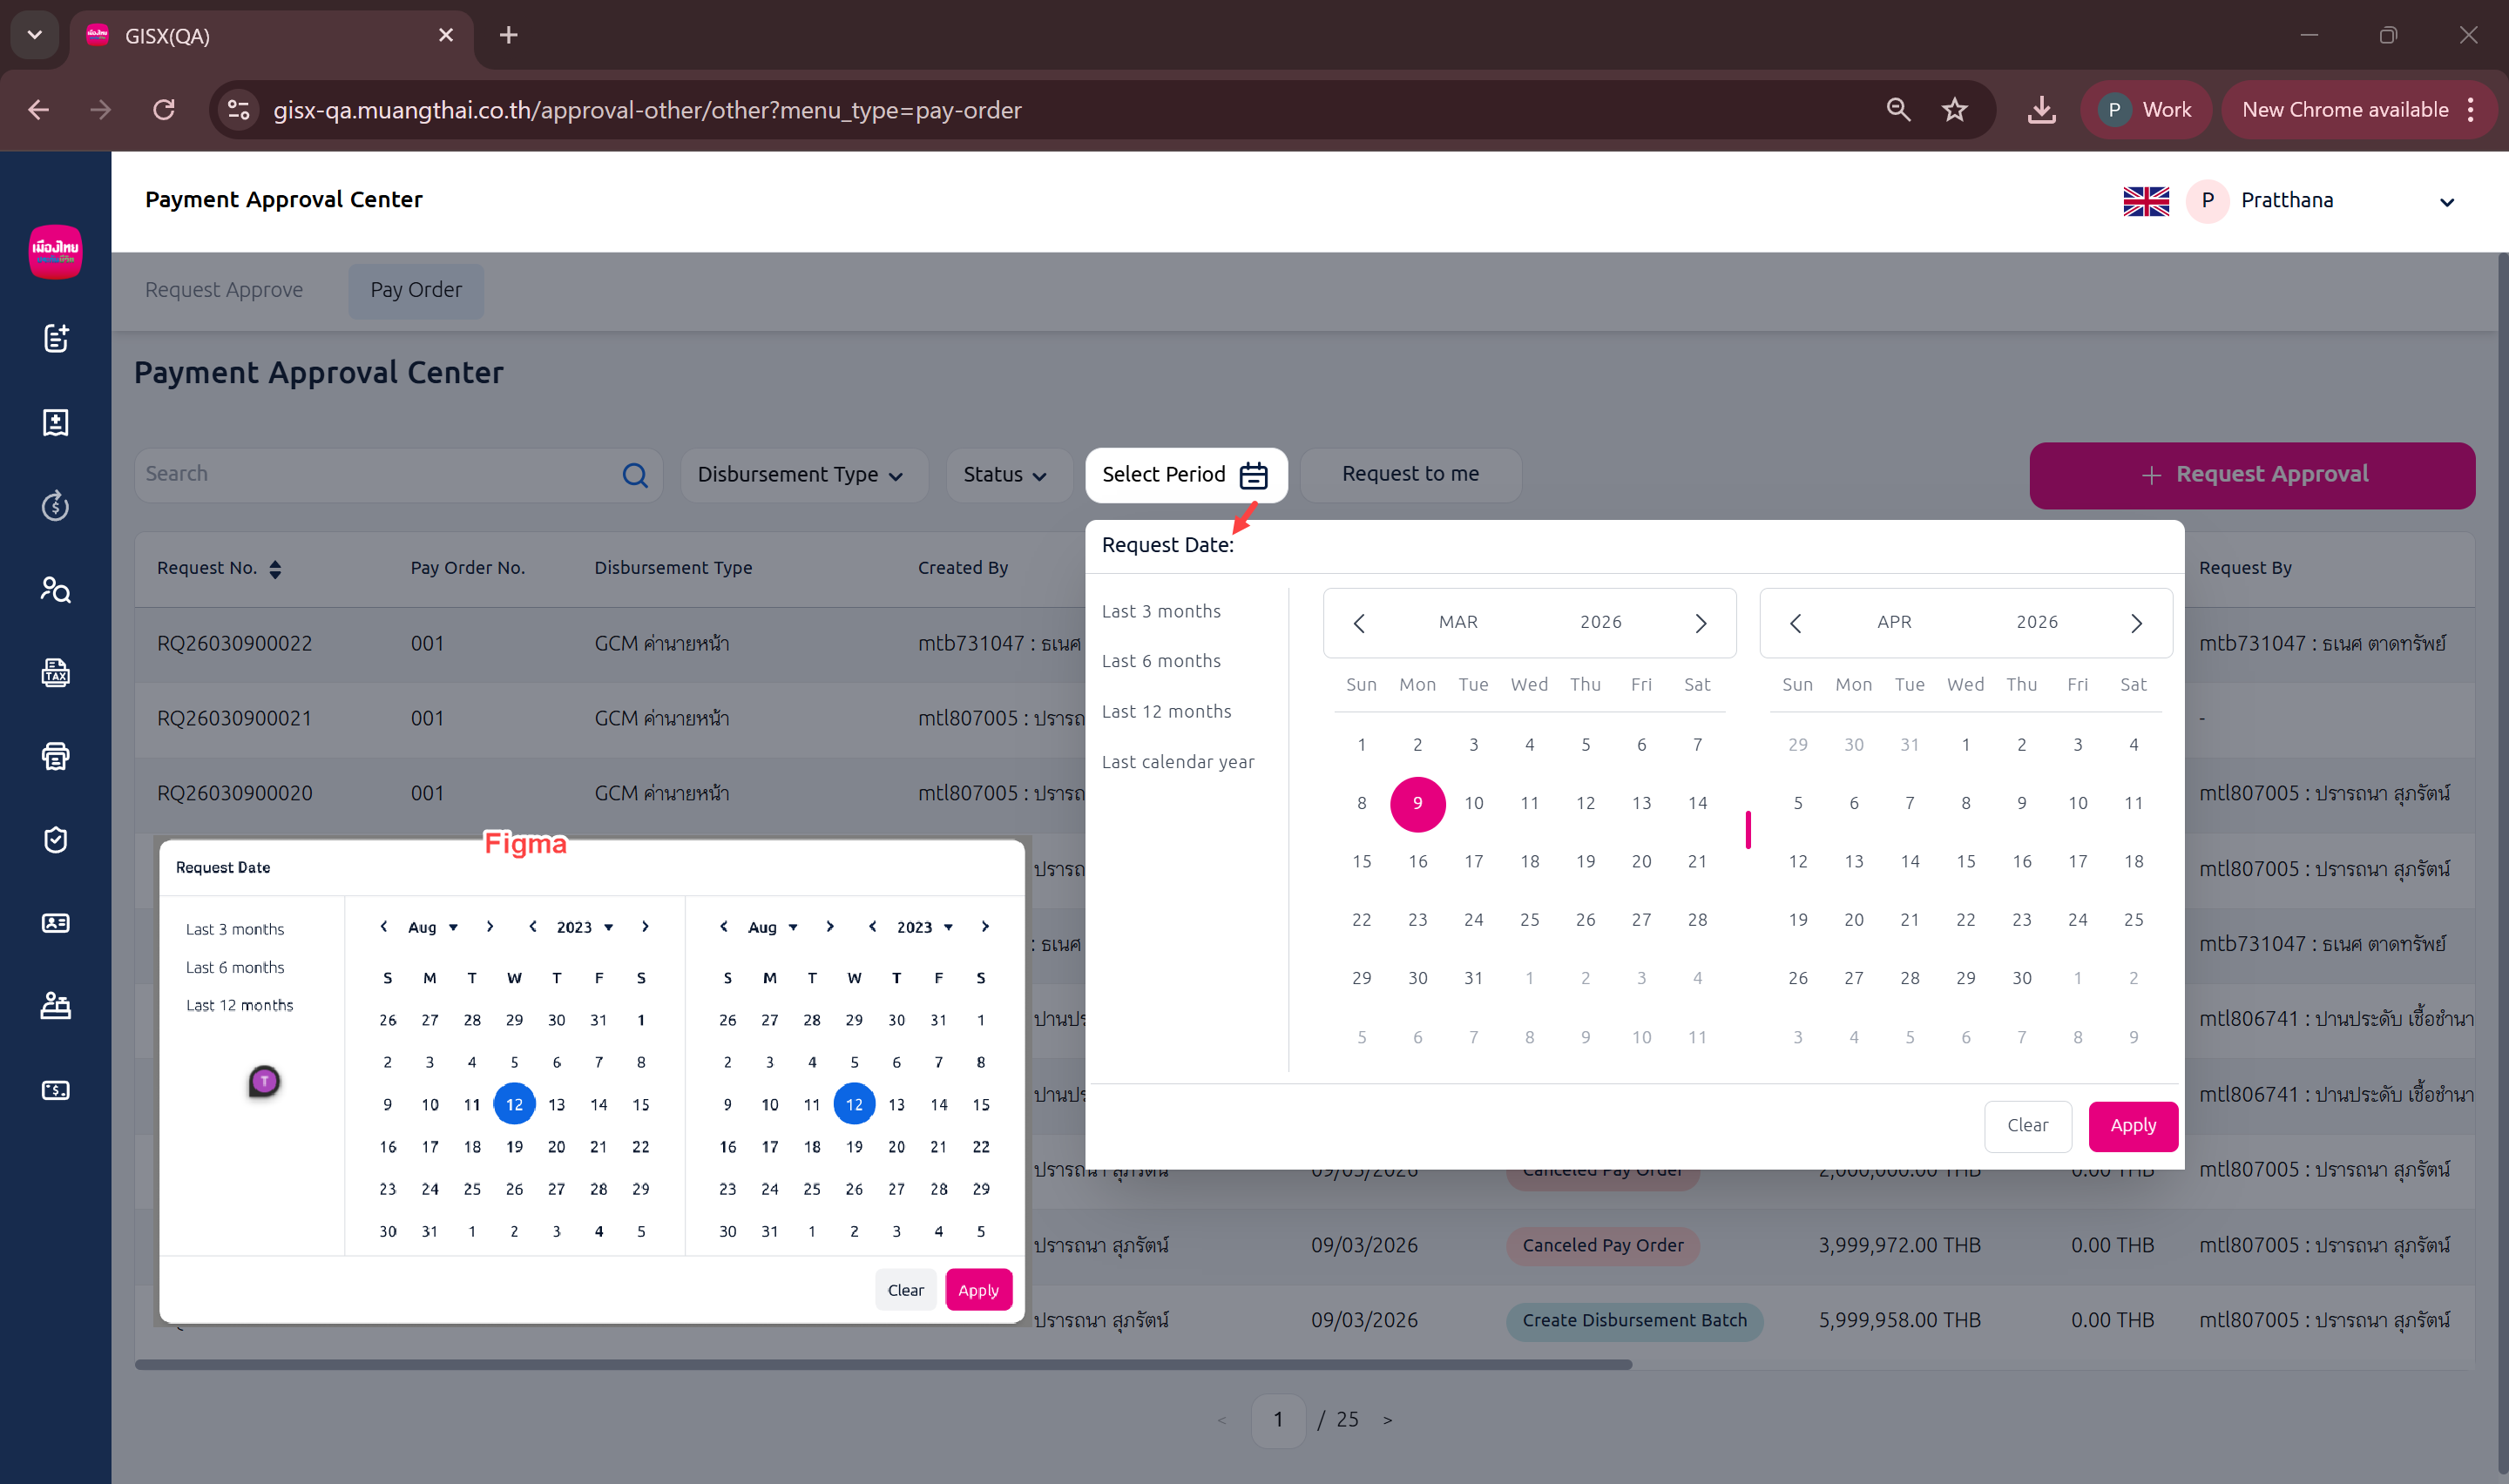The width and height of the screenshot is (2509, 1484).
Task: Click the calendar icon in Select Period
Action: tap(1253, 475)
